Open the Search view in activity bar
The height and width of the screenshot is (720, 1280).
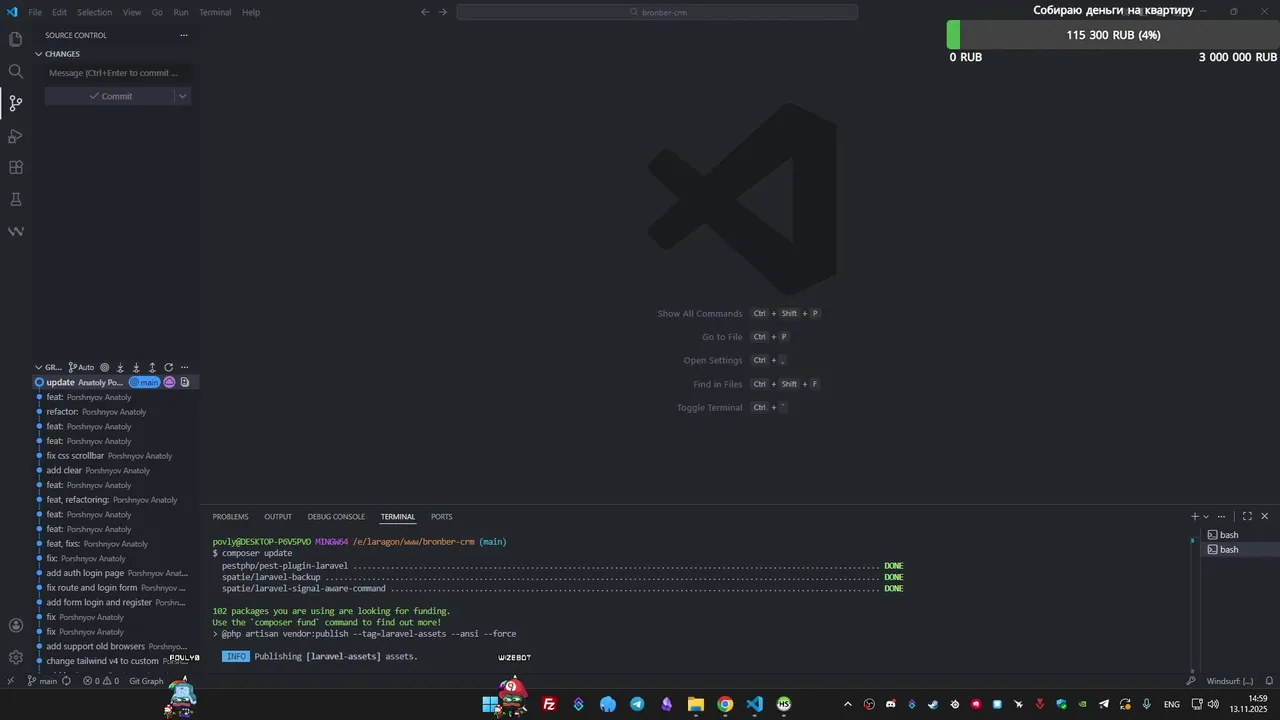[16, 71]
